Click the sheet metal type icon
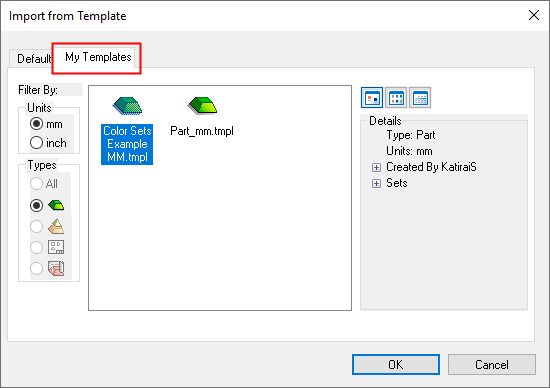Screen dimensions: 550x388 pyautogui.click(x=56, y=268)
